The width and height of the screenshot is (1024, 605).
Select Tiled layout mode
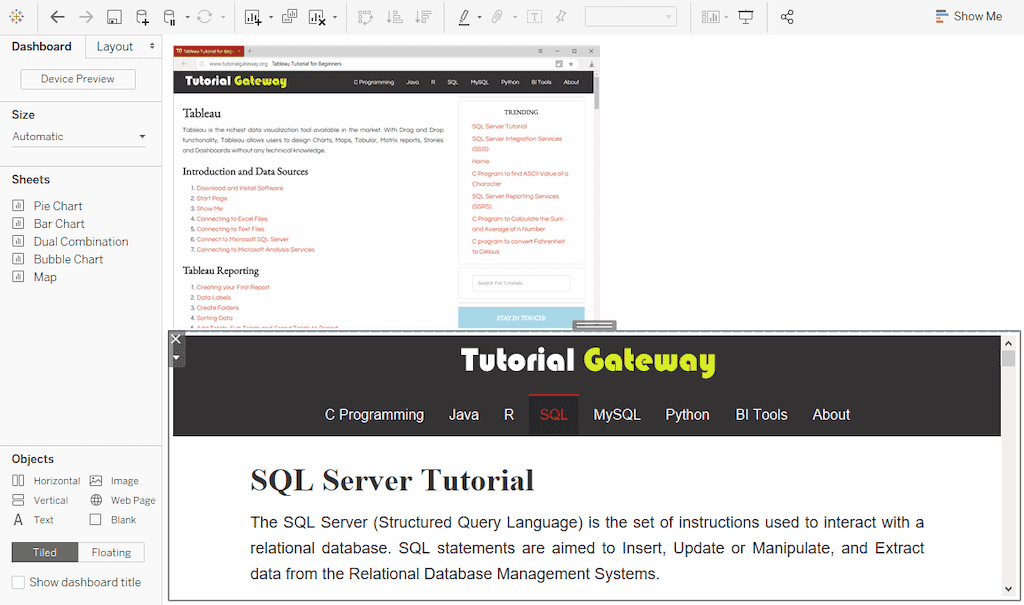click(45, 552)
